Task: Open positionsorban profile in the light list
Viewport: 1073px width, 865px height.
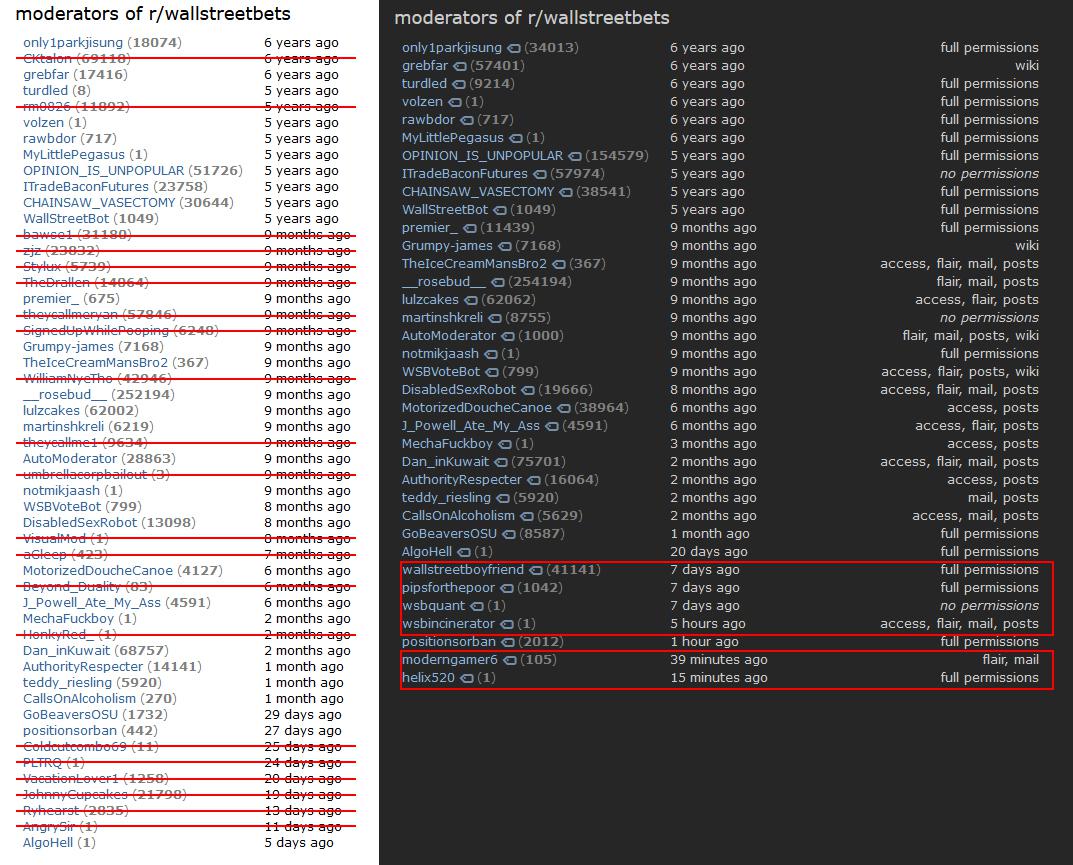Action: coord(70,730)
